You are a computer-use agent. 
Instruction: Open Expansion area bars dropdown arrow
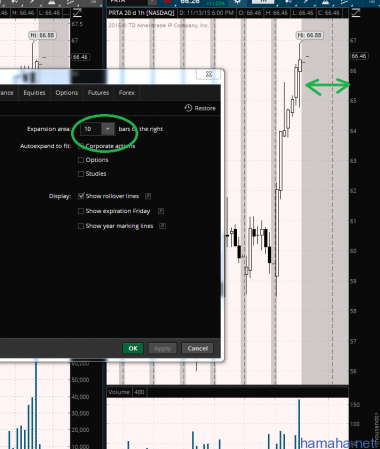pyautogui.click(x=108, y=129)
